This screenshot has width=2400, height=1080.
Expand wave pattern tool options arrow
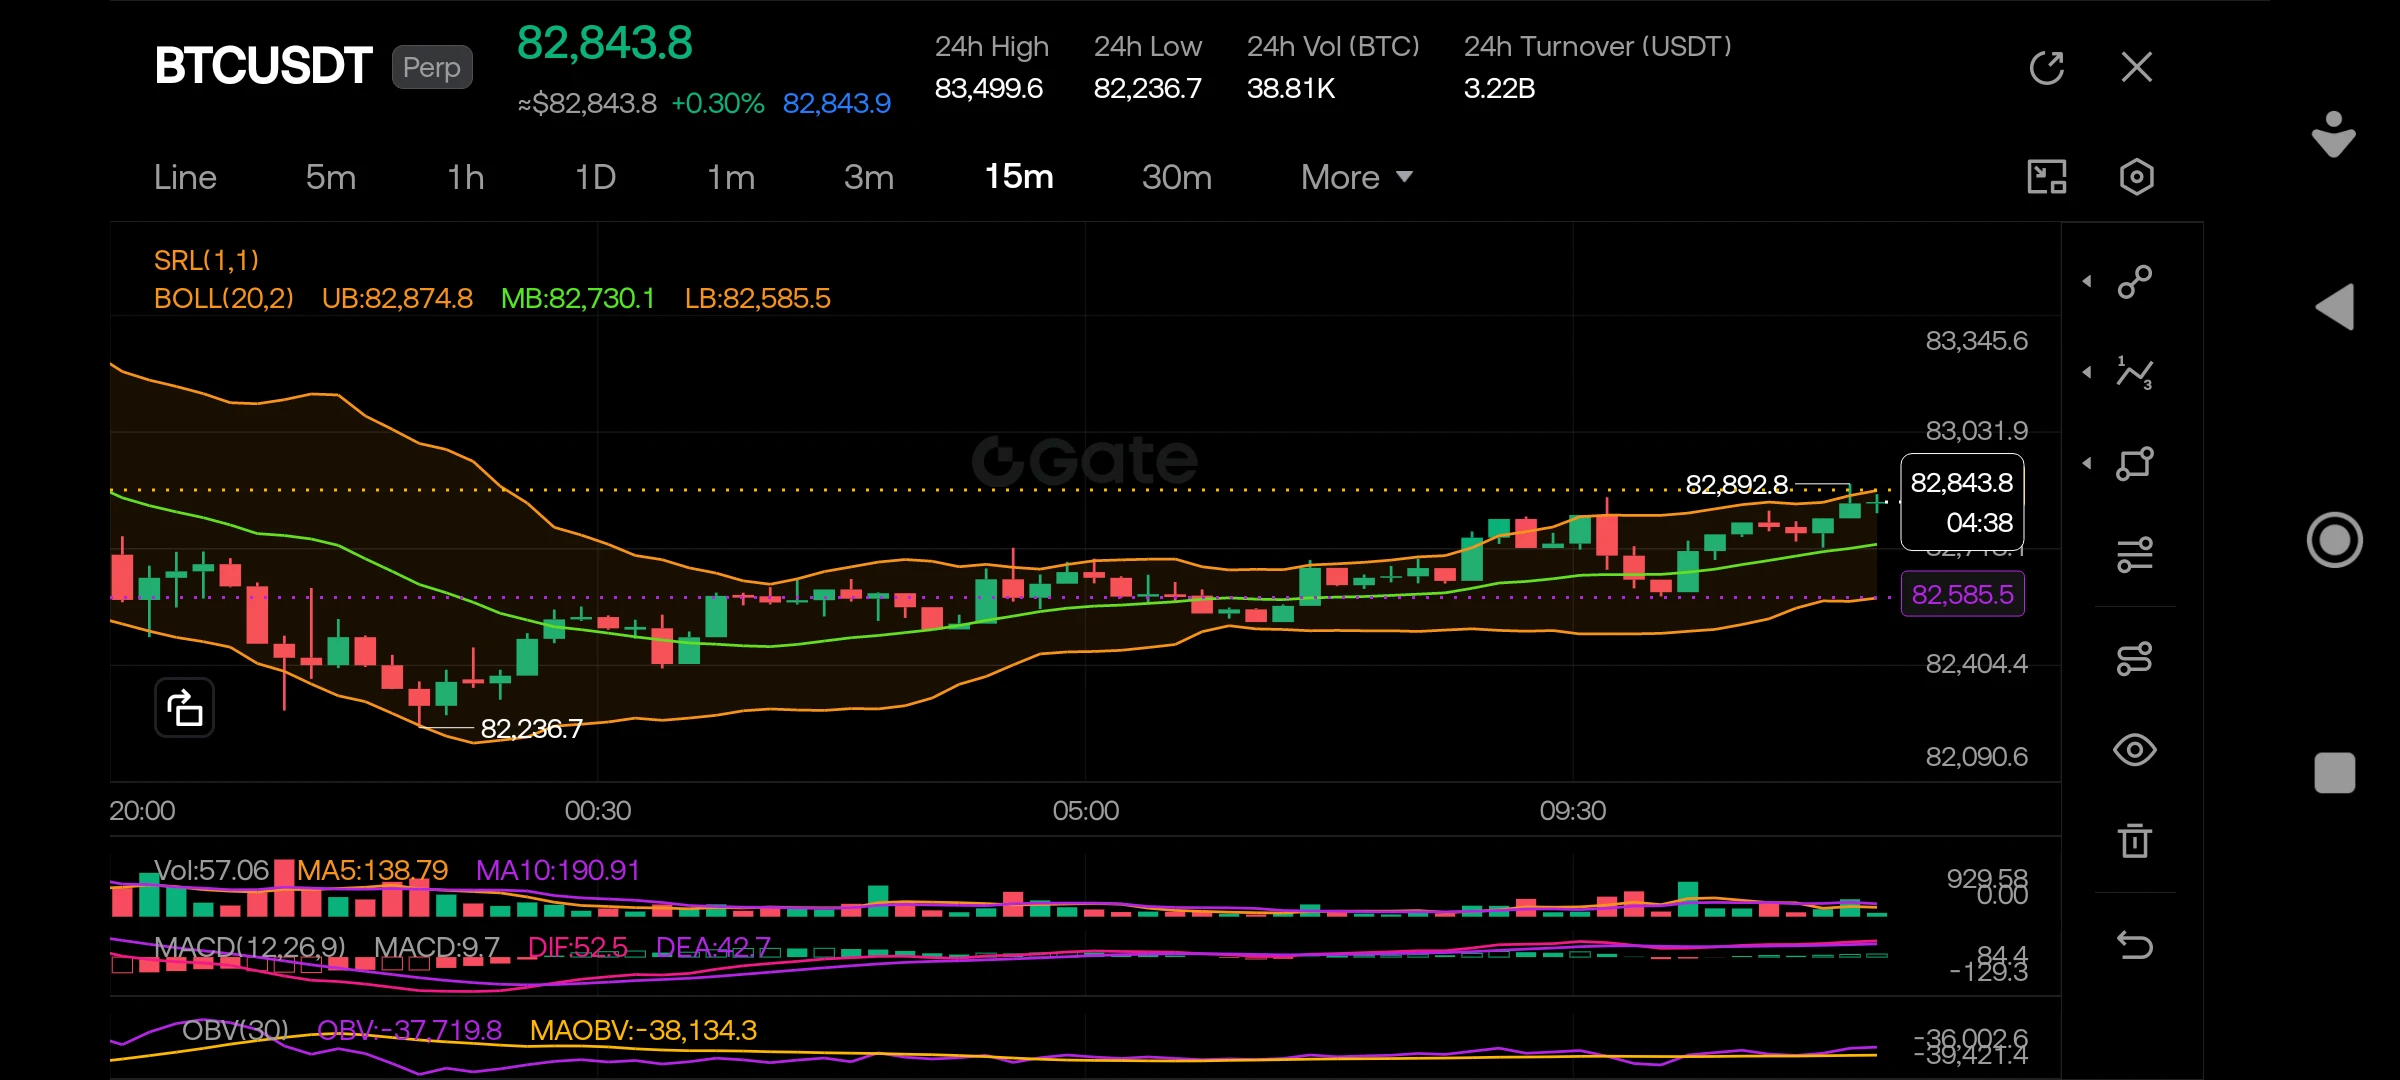tap(2088, 373)
